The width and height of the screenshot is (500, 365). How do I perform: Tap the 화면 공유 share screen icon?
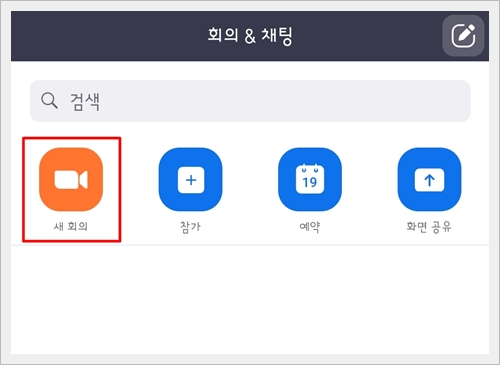429,179
